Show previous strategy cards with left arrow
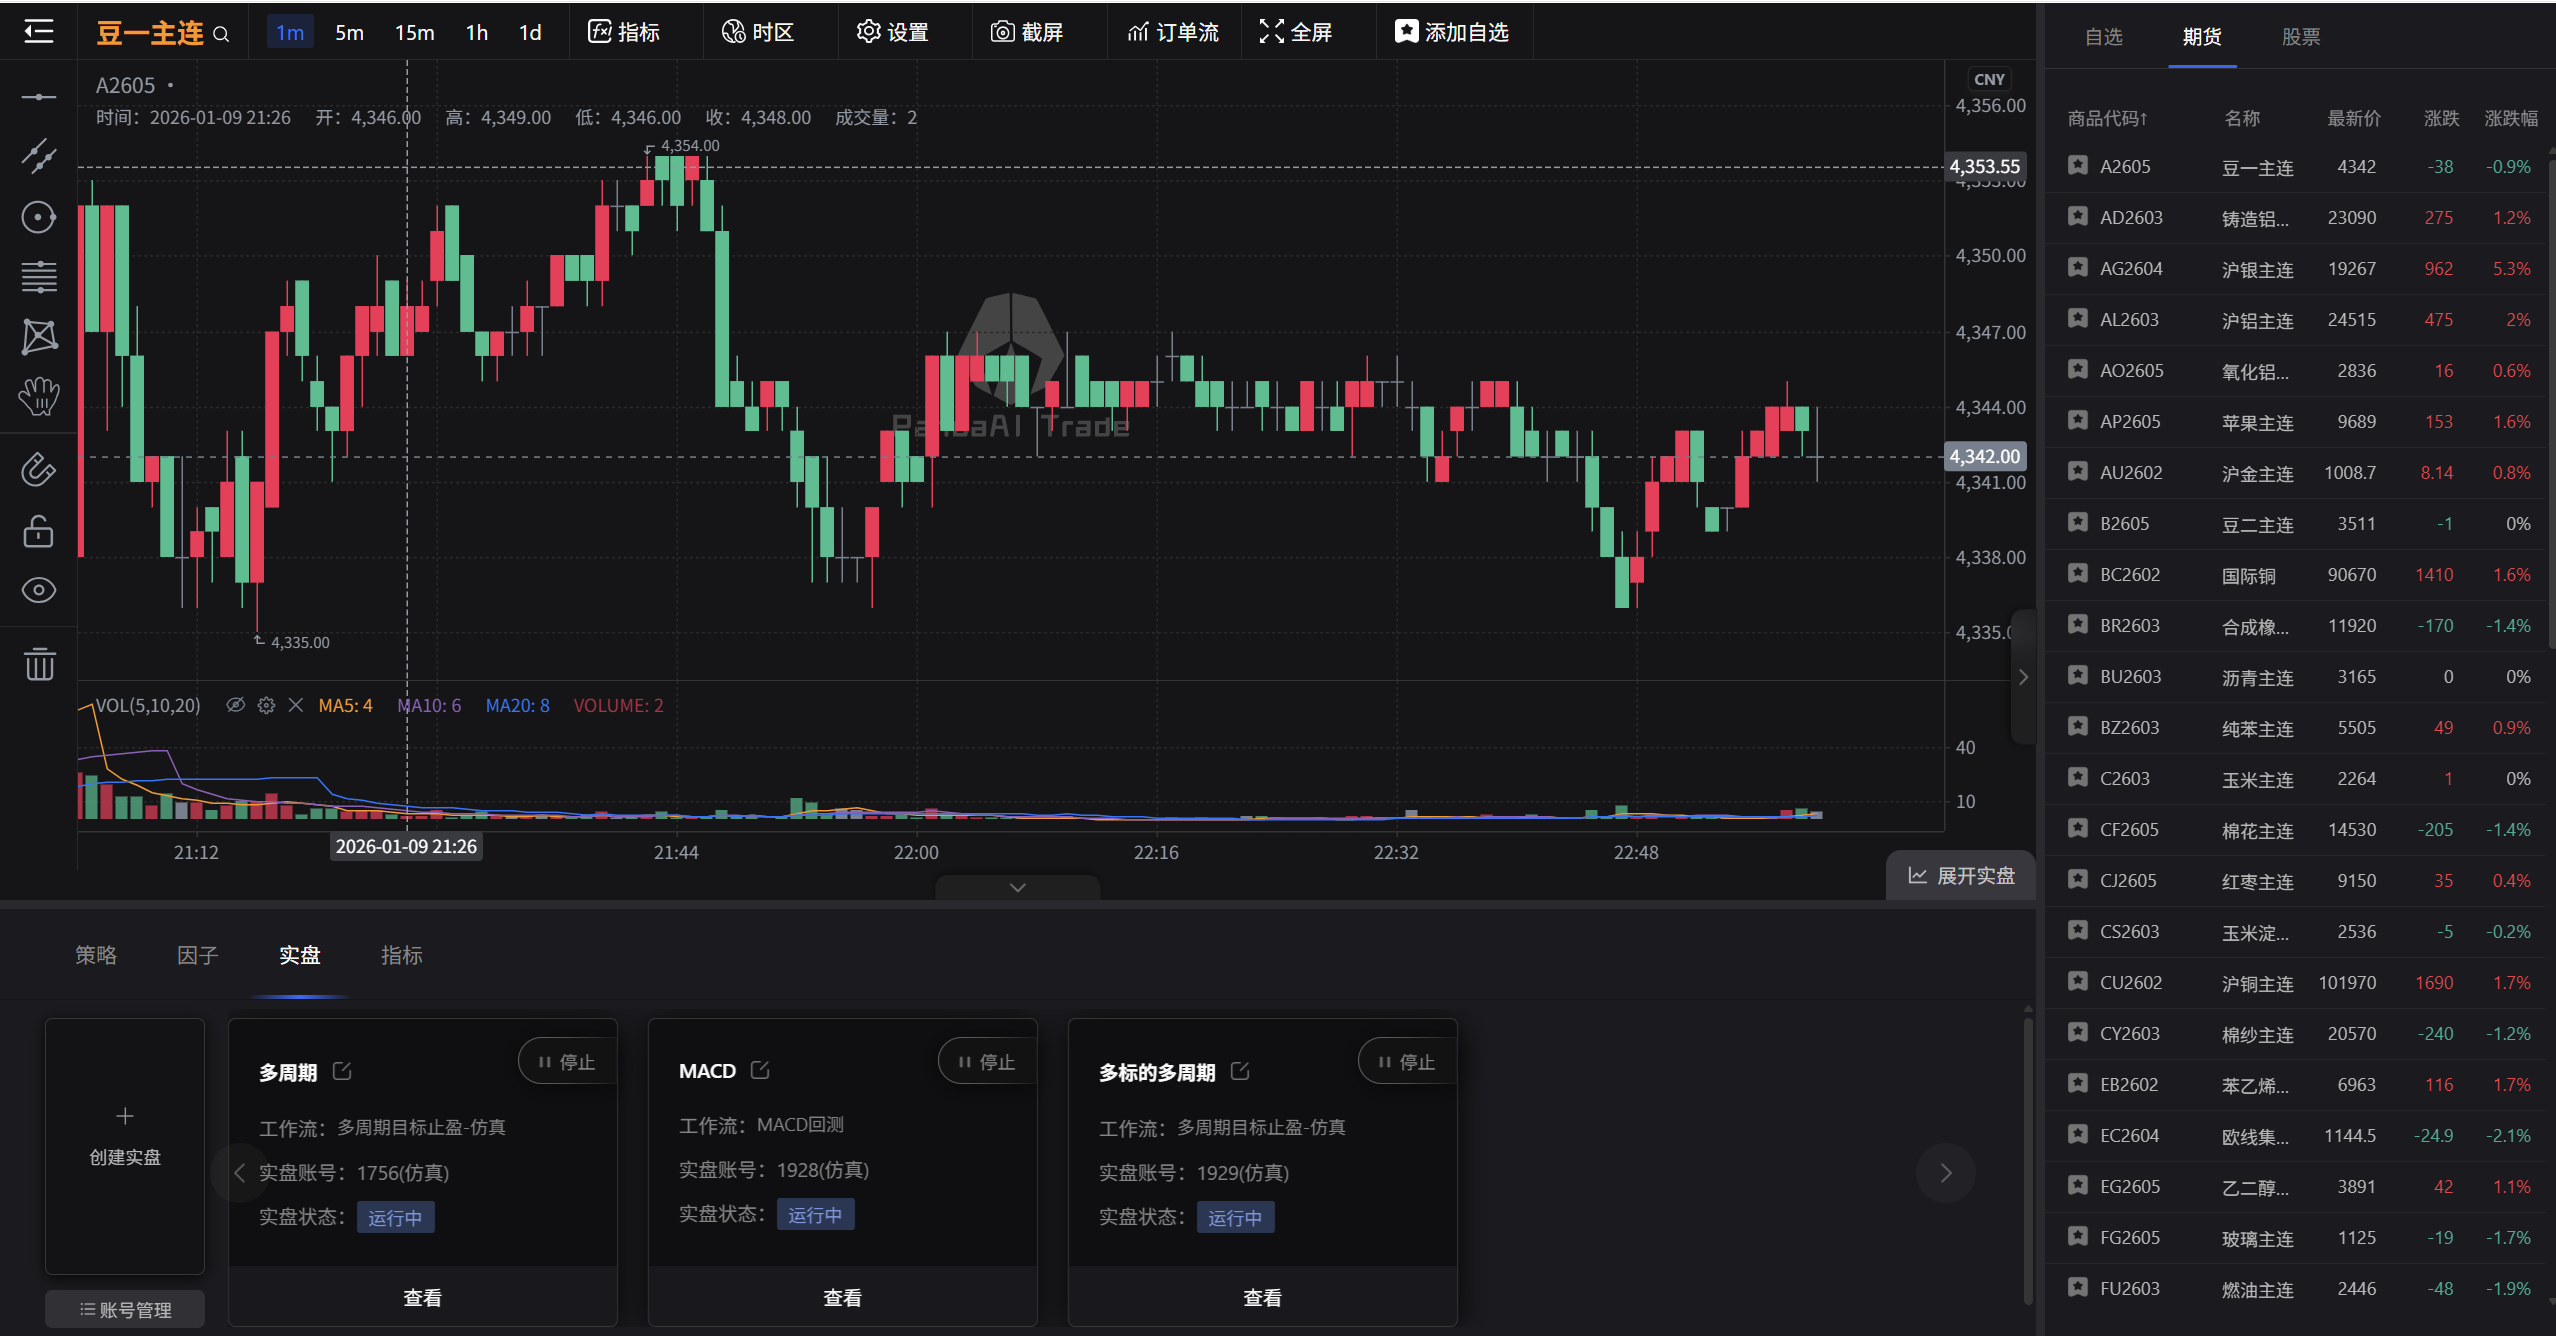 [x=239, y=1173]
